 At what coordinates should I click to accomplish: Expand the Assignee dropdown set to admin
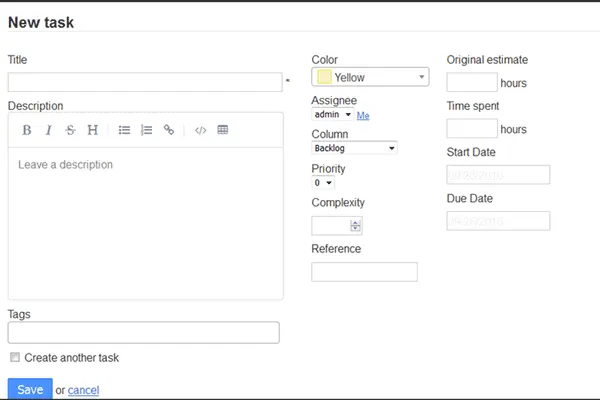332,115
